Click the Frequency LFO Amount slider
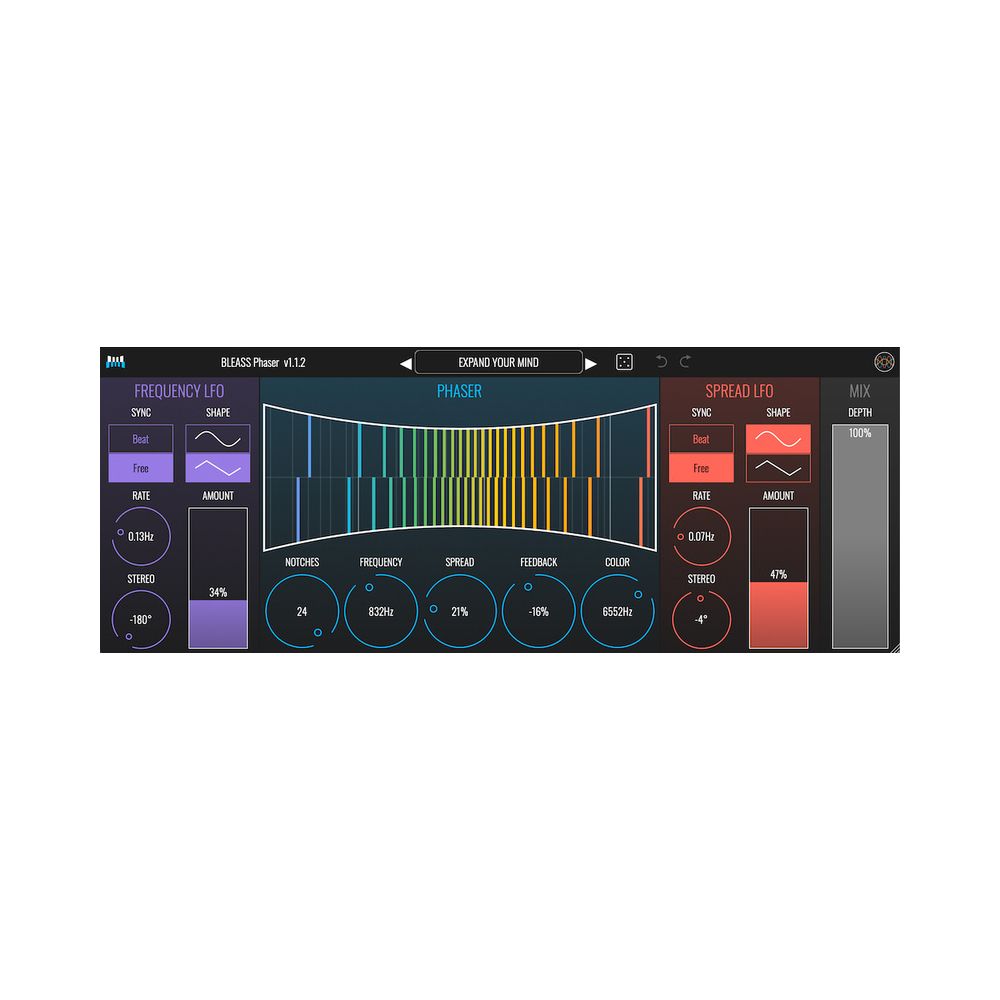 (x=218, y=578)
